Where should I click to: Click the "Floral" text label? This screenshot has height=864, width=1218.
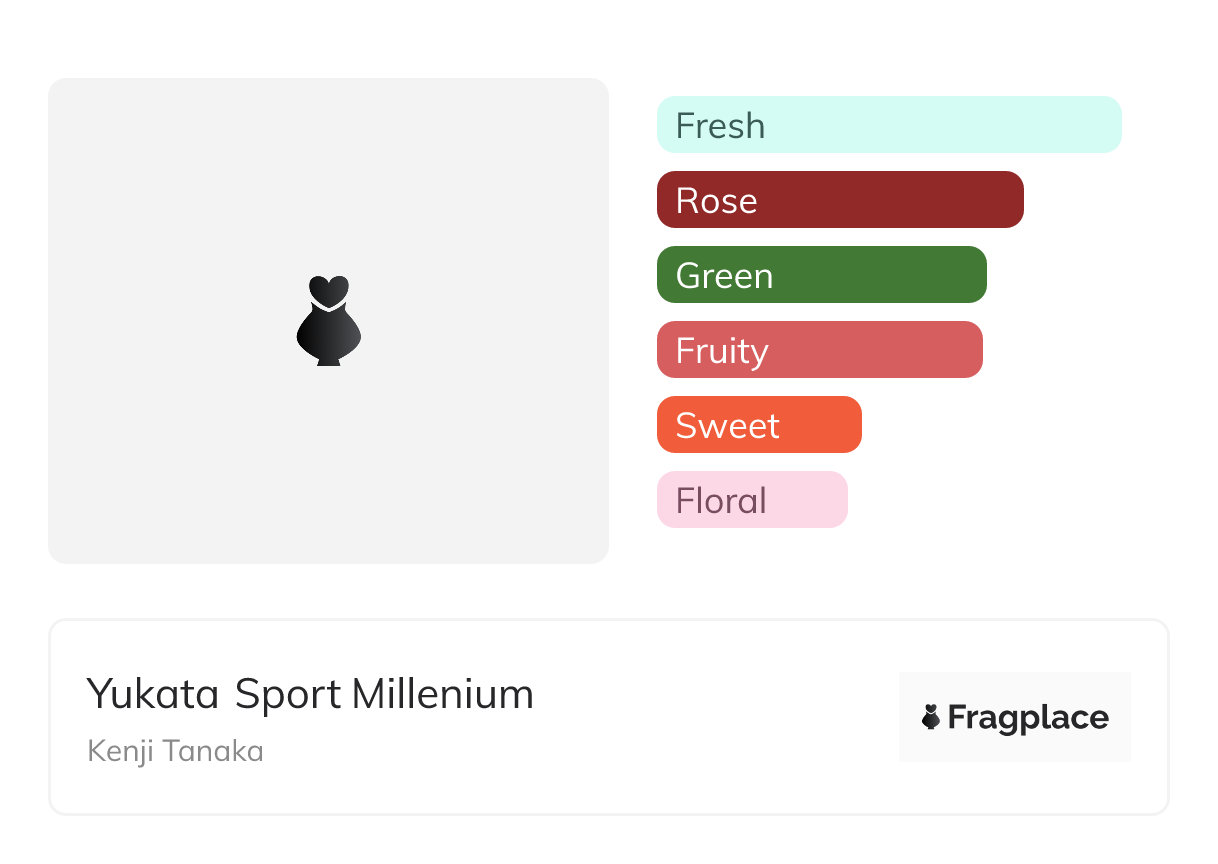[721, 501]
